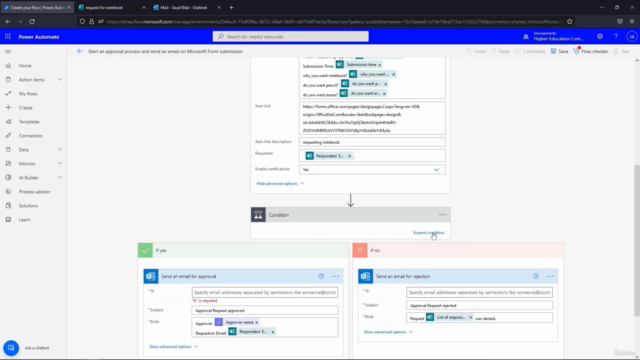The height and width of the screenshot is (360, 640).
Task: Open the Condition card ellipsis menu
Action: (442, 215)
